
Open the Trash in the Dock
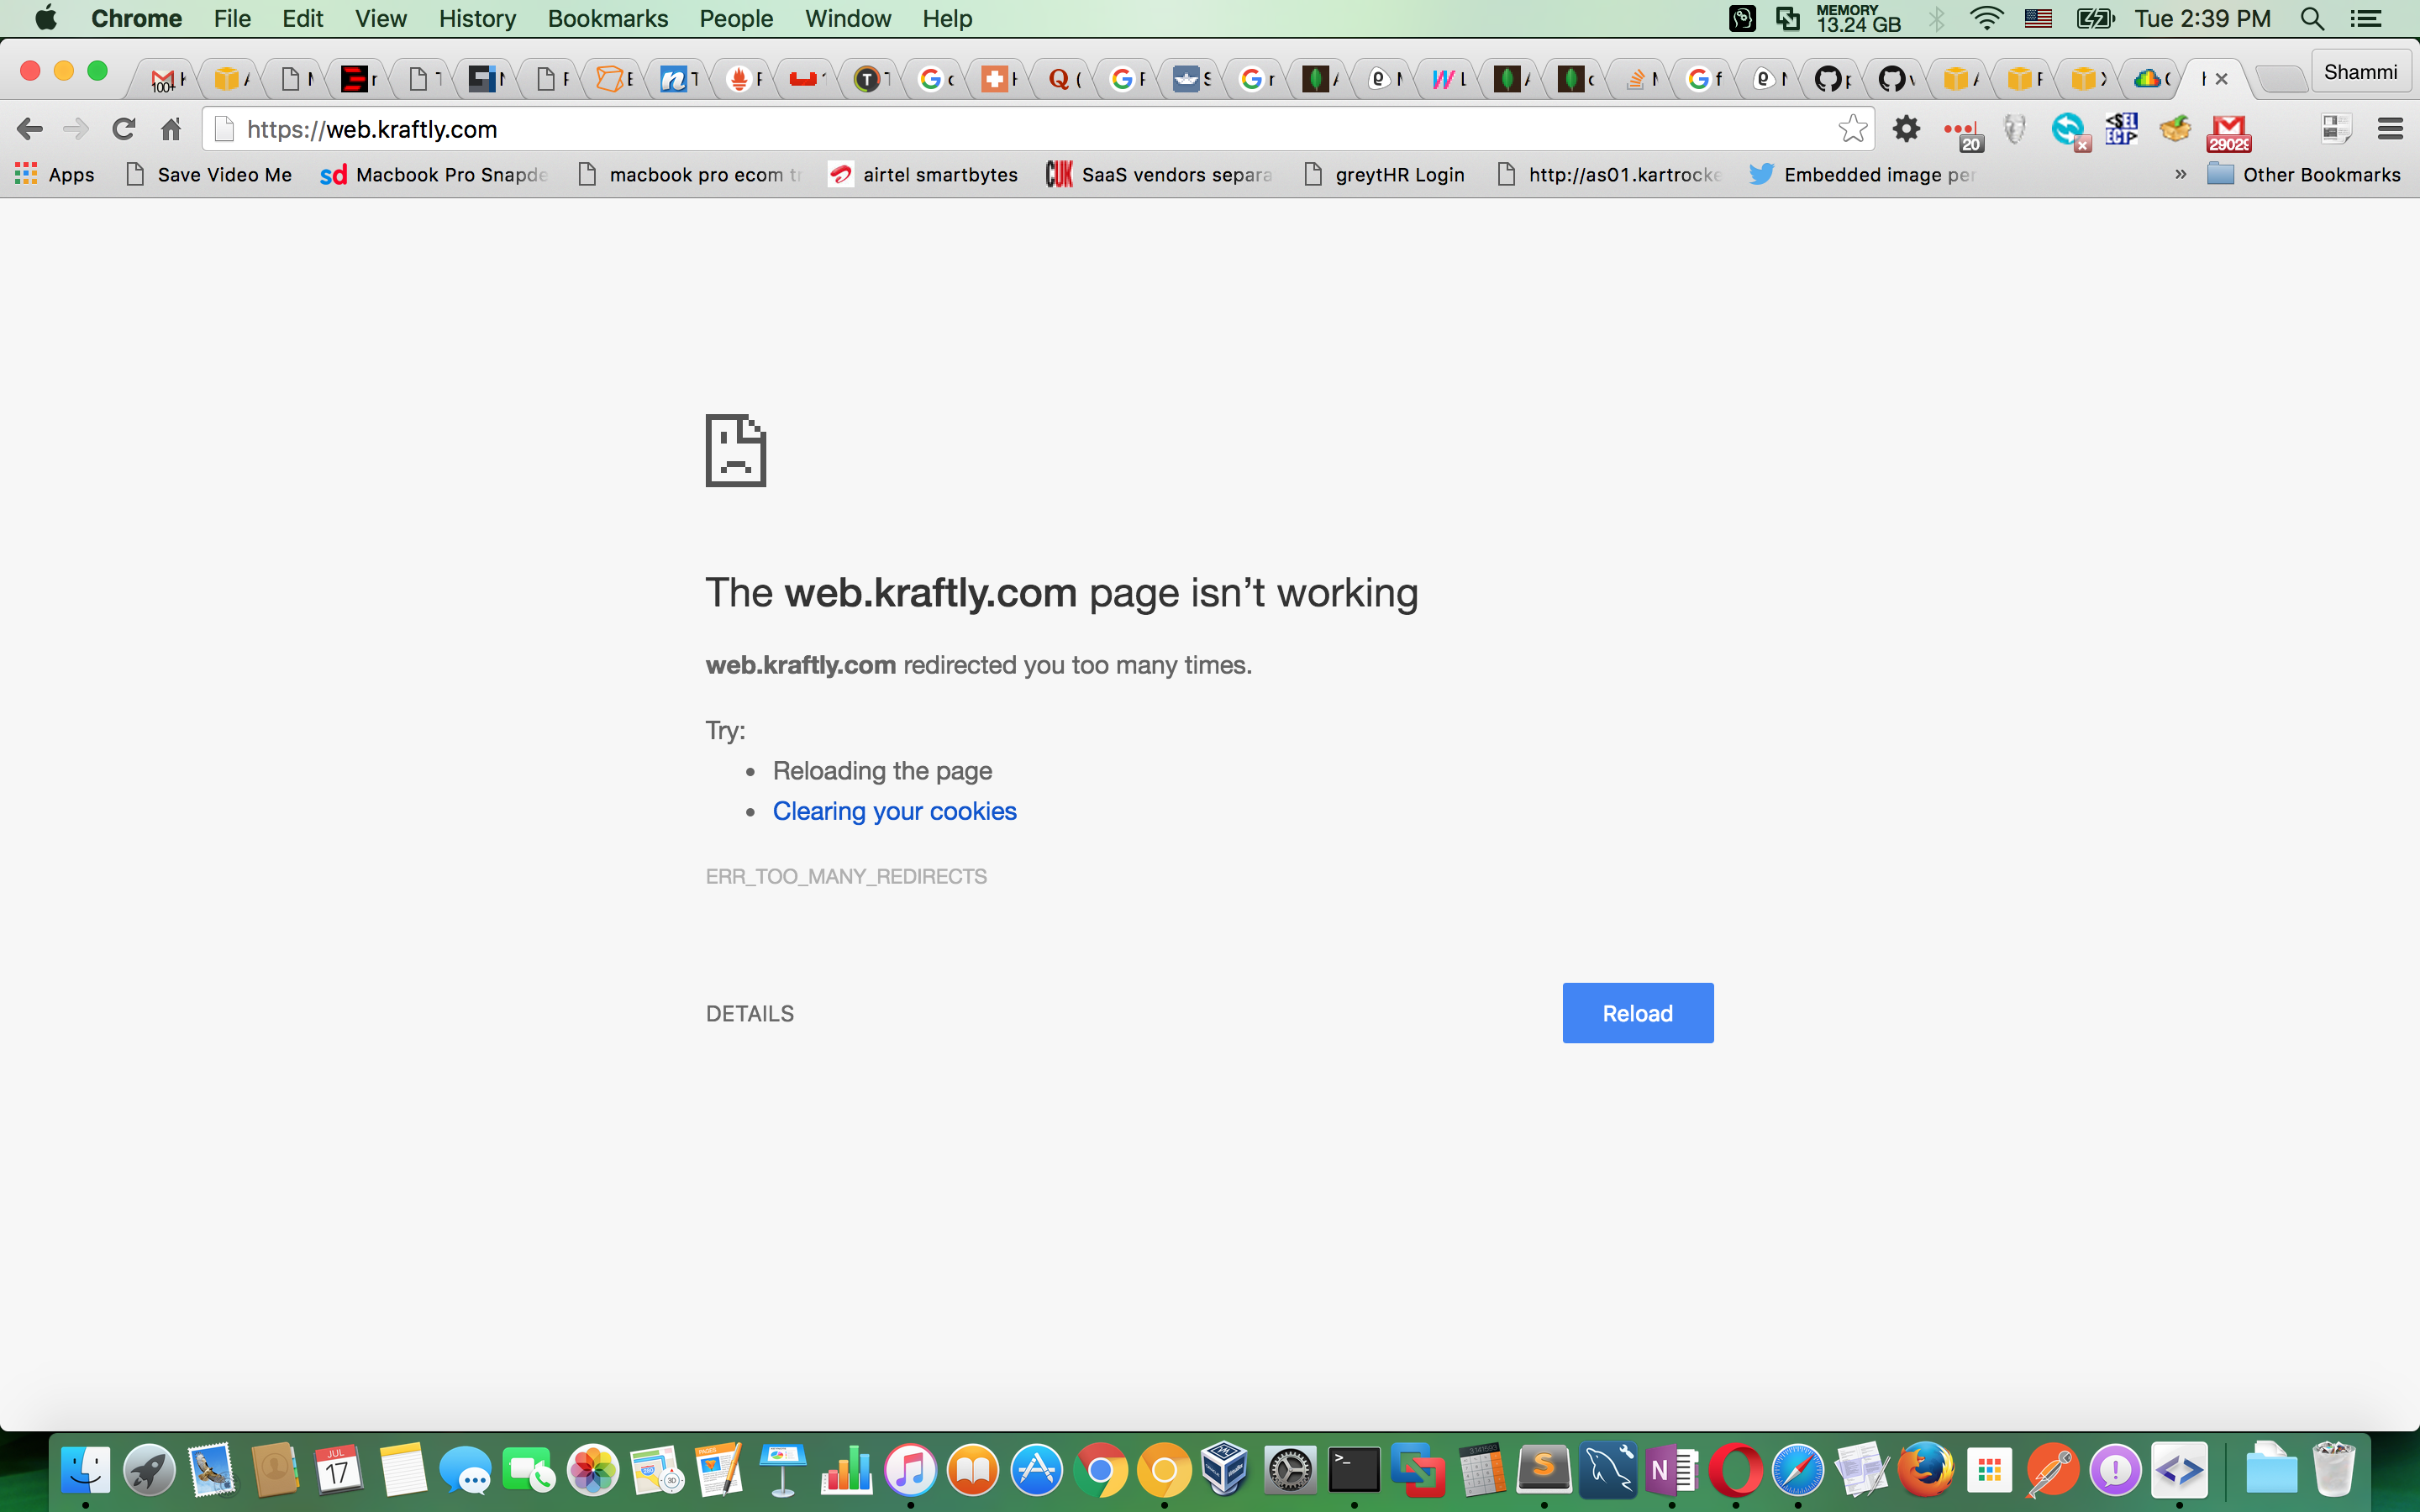pos(2334,1470)
